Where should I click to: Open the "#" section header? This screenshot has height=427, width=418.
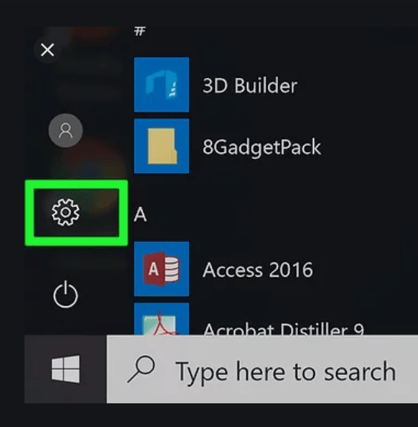coord(140,31)
